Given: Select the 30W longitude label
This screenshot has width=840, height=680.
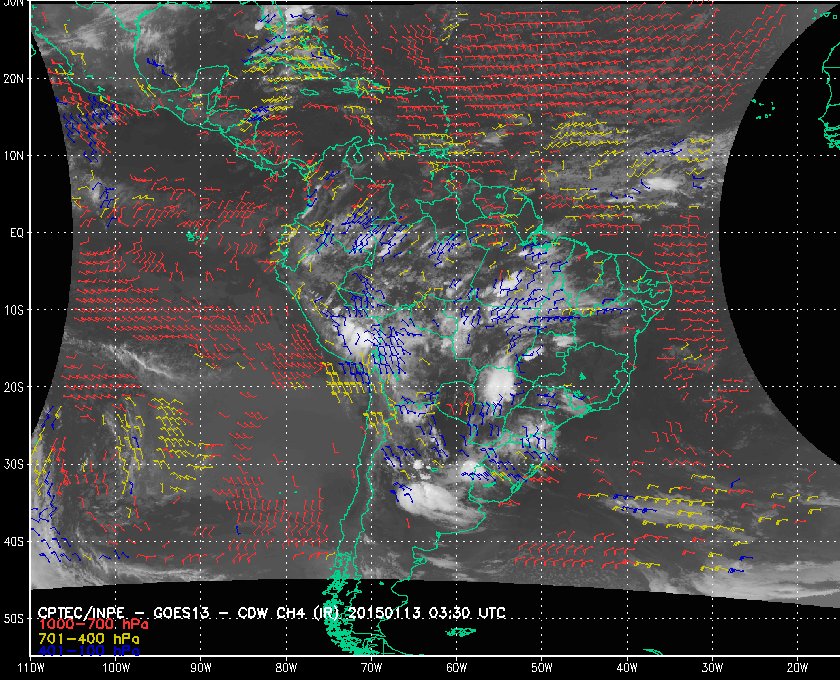Looking at the screenshot, I should coord(712,668).
